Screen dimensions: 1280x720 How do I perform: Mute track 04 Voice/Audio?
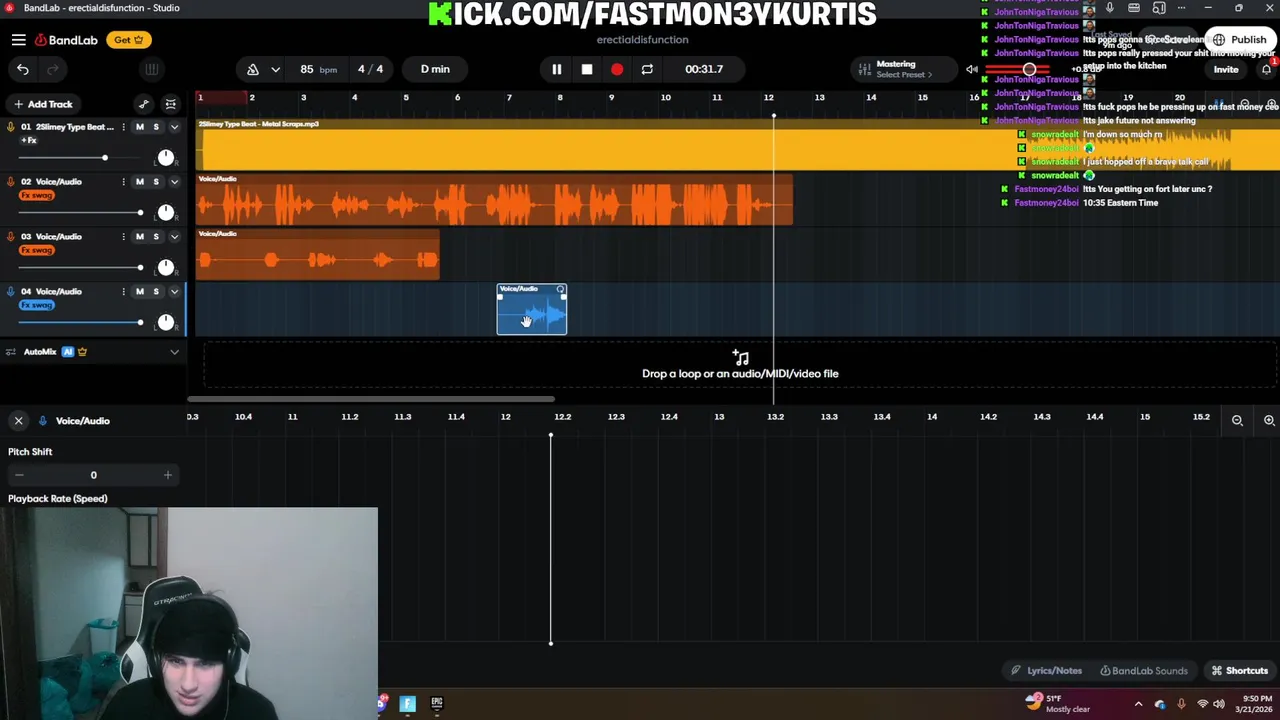point(140,292)
